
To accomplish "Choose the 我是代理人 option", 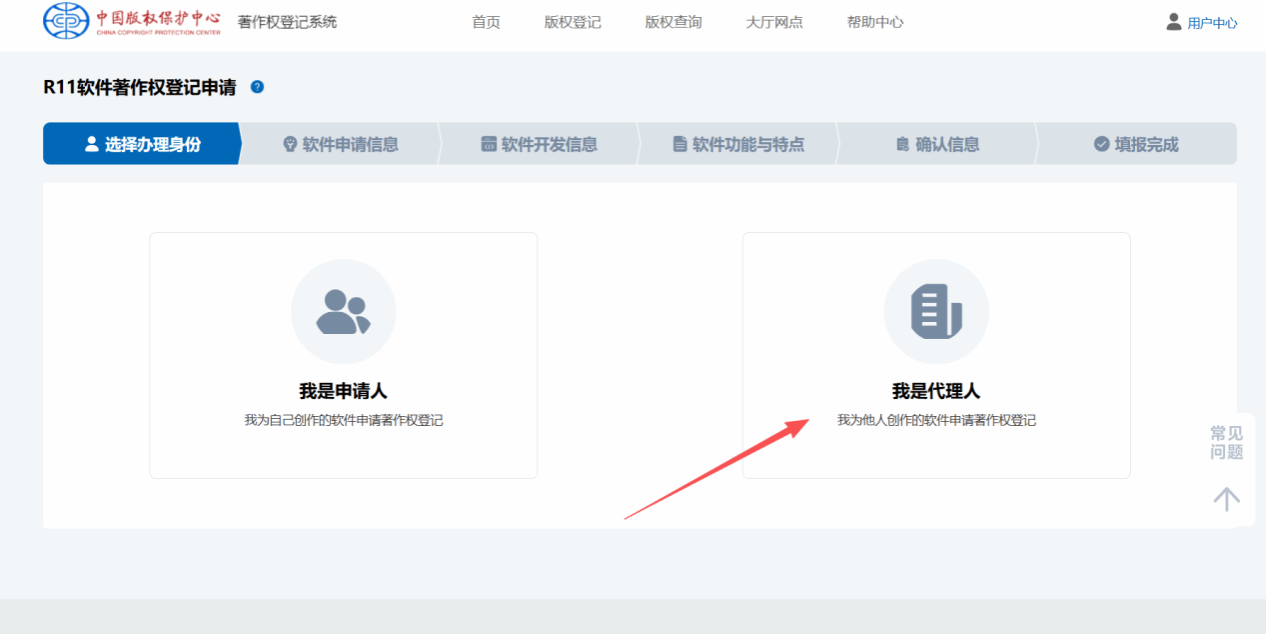I will [x=936, y=355].
